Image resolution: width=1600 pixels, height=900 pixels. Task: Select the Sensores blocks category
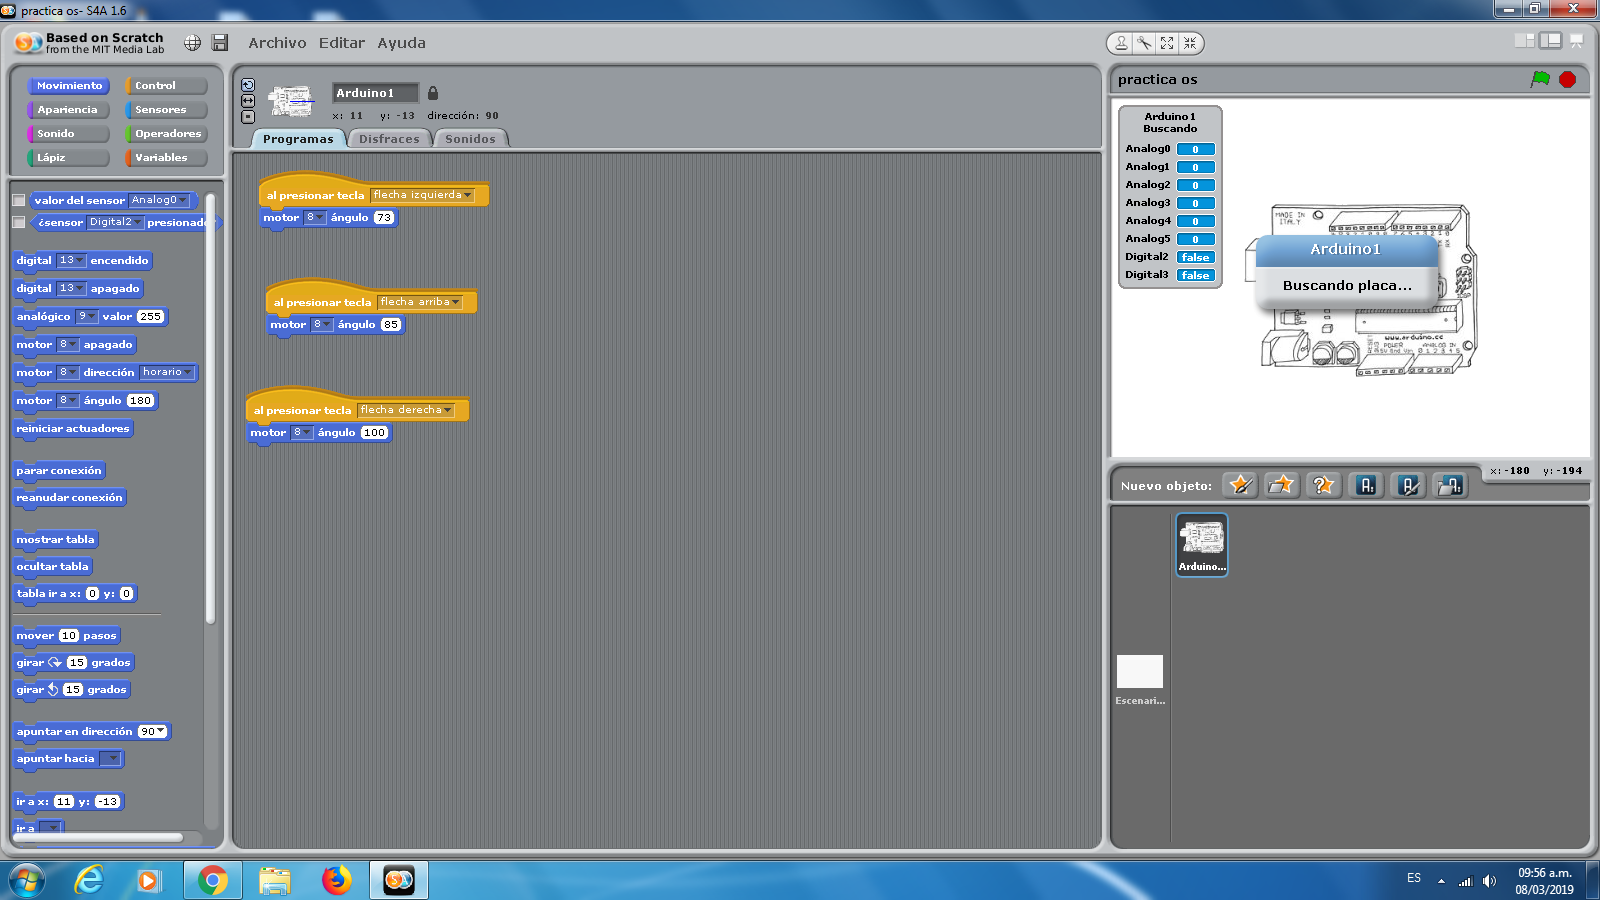166,110
